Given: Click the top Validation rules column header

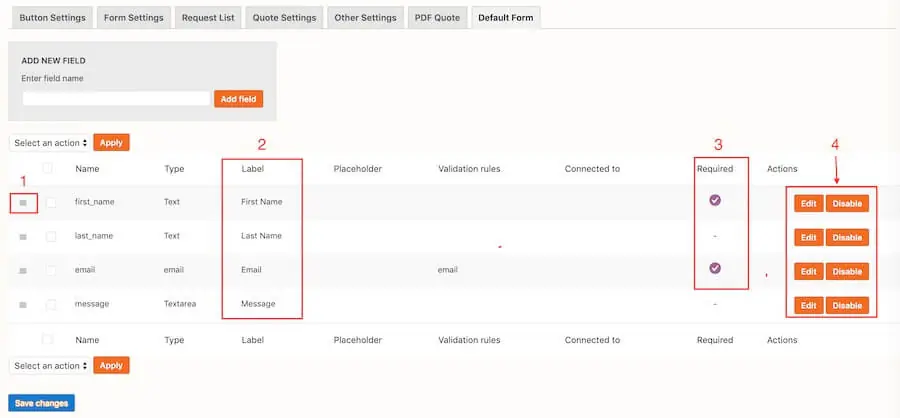Looking at the screenshot, I should (469, 169).
